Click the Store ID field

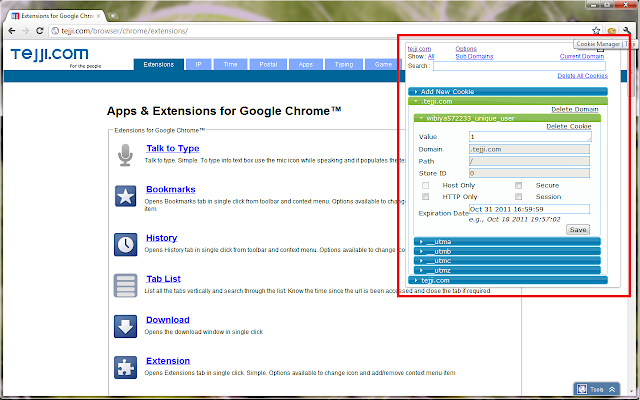pos(529,173)
